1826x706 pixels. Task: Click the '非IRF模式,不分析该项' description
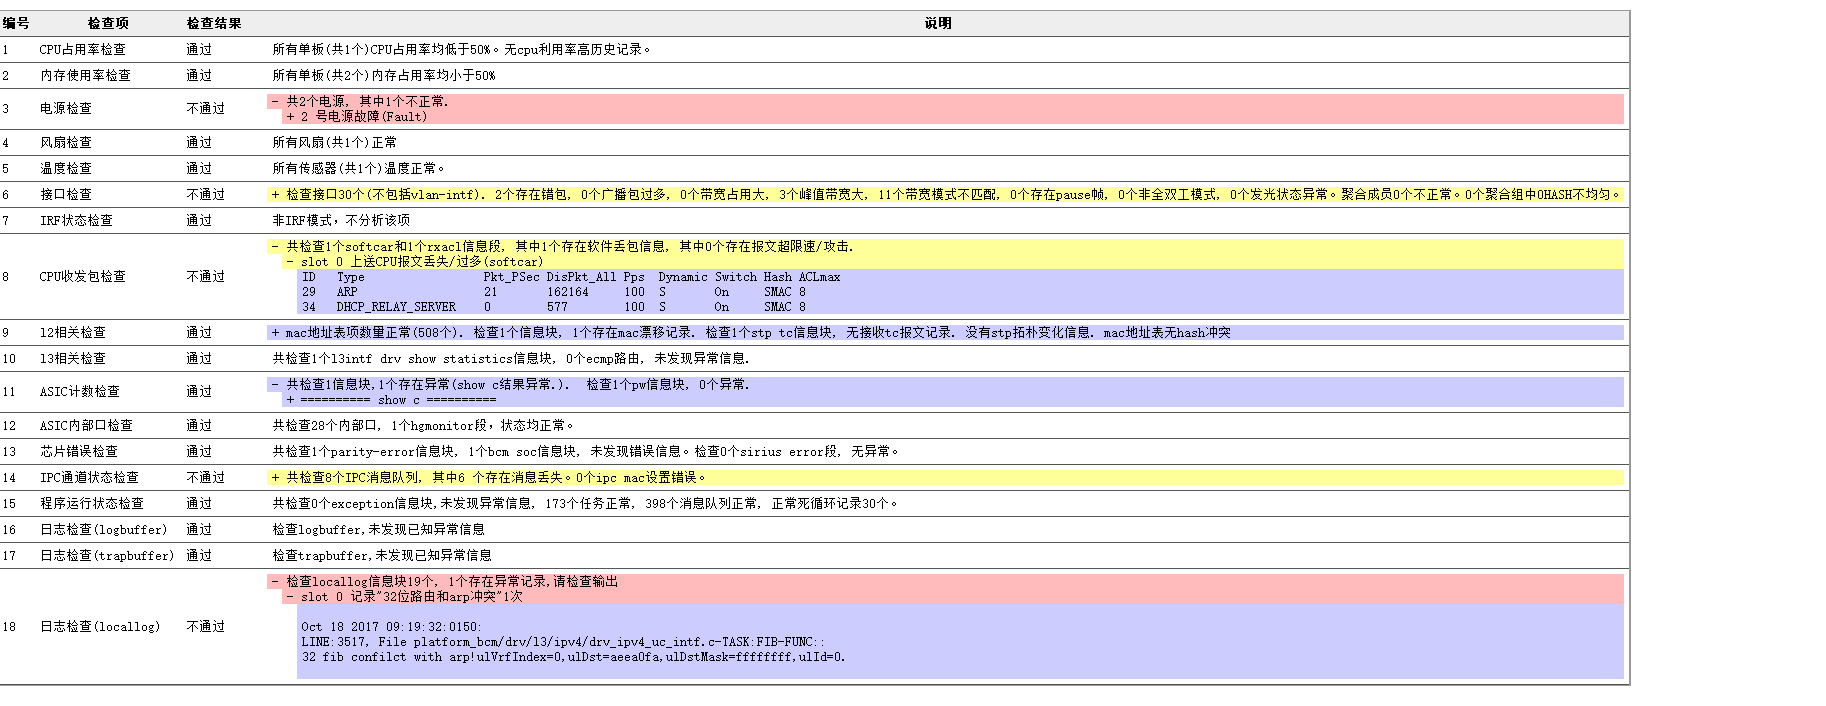[x=341, y=220]
